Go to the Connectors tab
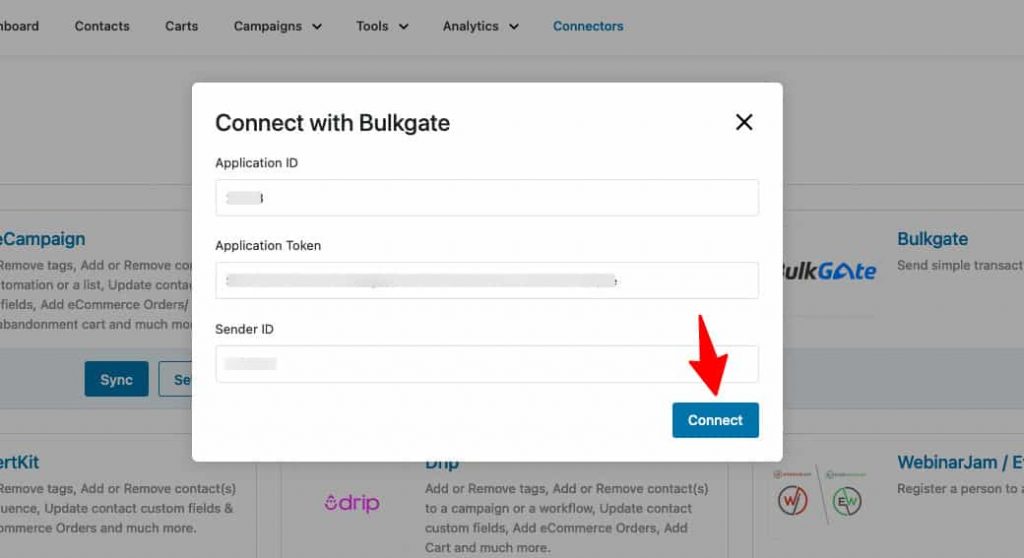The height and width of the screenshot is (558, 1024). [x=588, y=26]
